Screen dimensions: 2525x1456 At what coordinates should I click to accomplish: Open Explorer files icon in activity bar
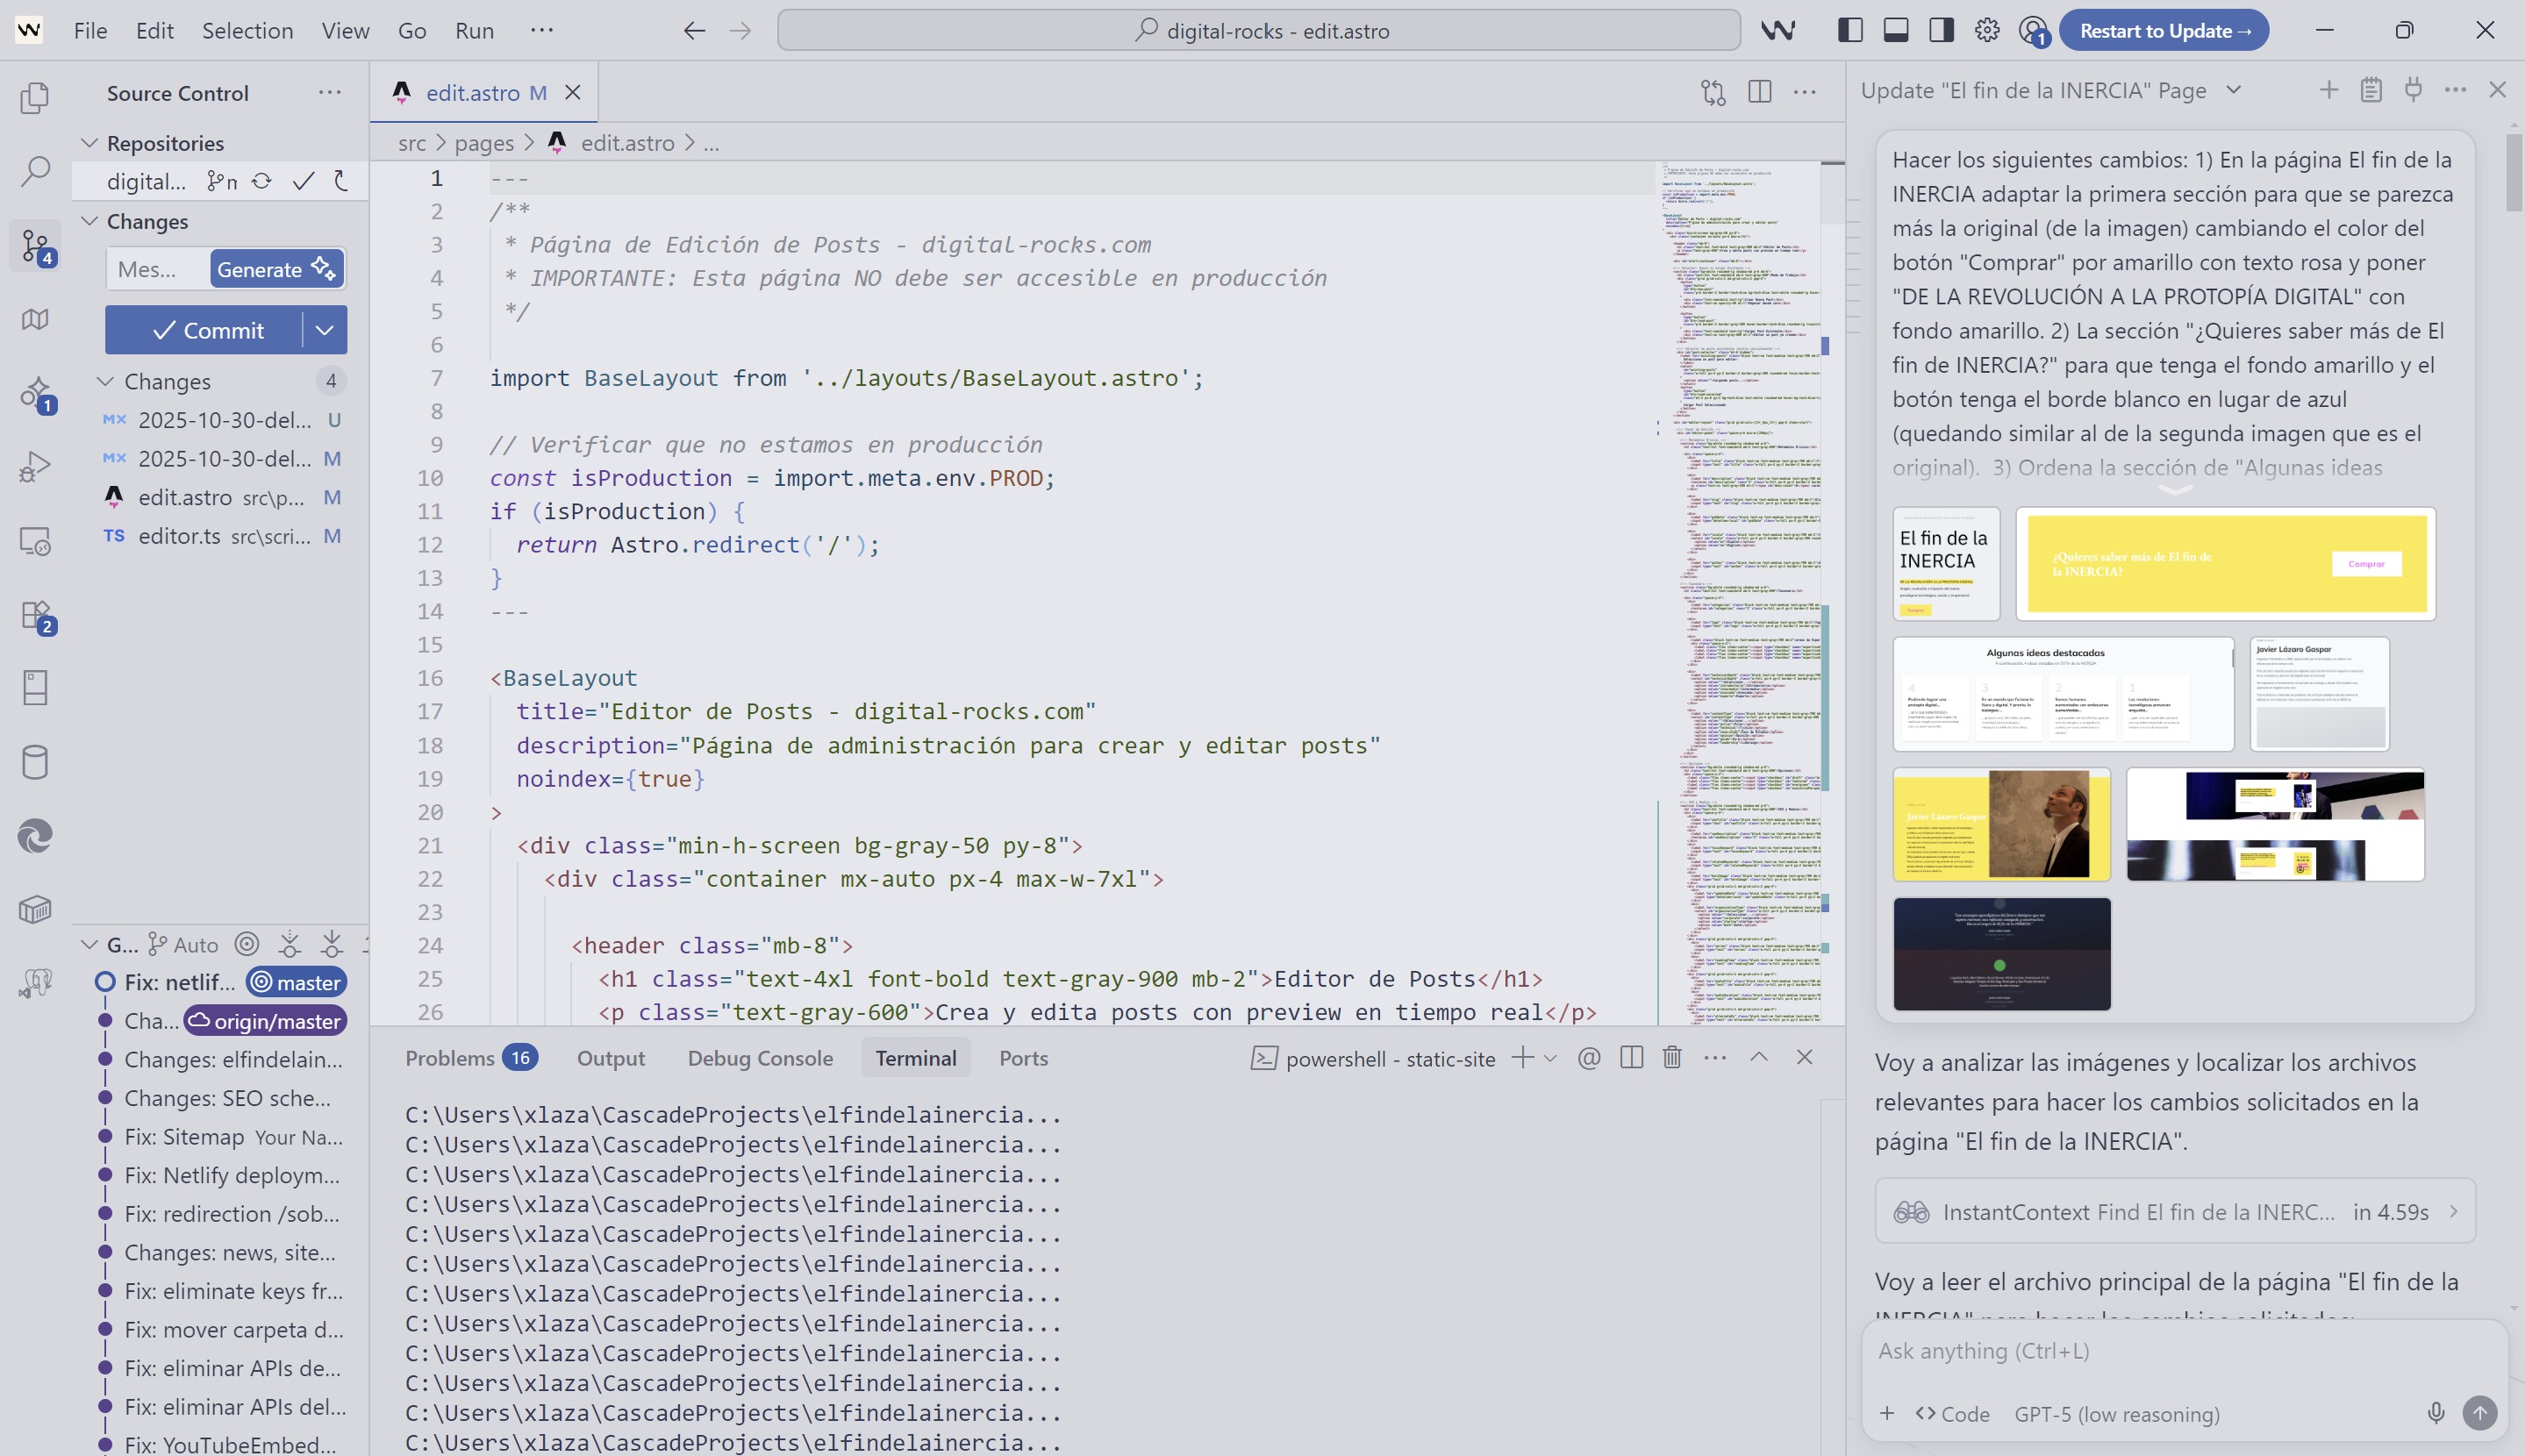click(x=35, y=98)
